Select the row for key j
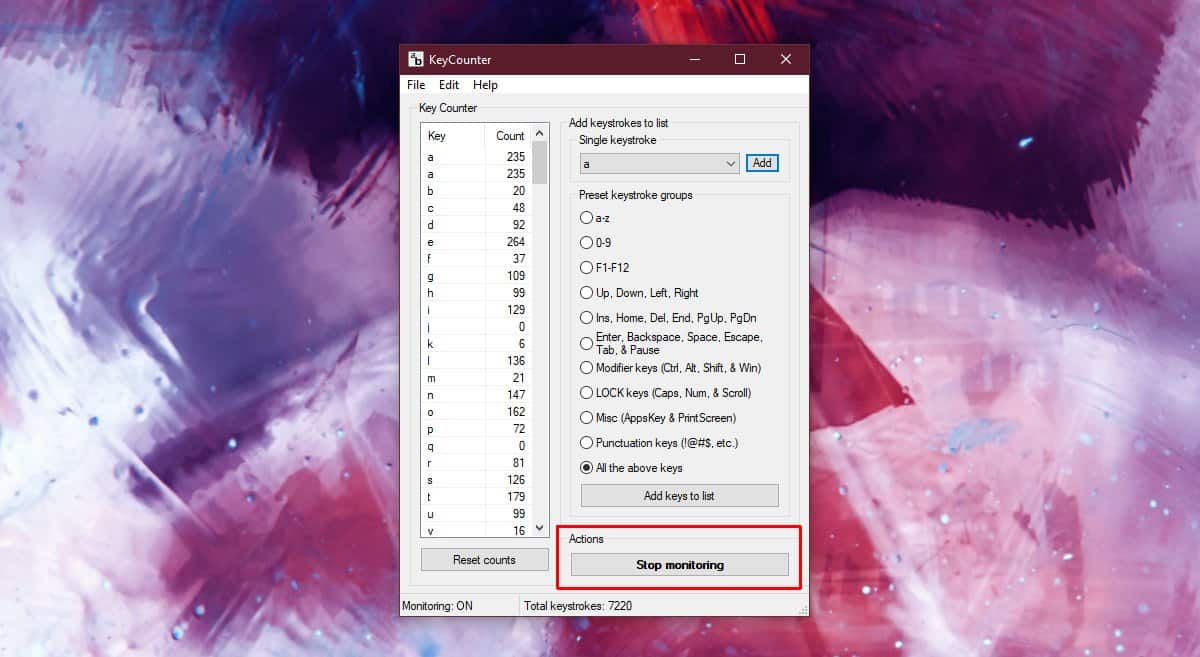Viewport: 1200px width, 657px height. tap(476, 327)
